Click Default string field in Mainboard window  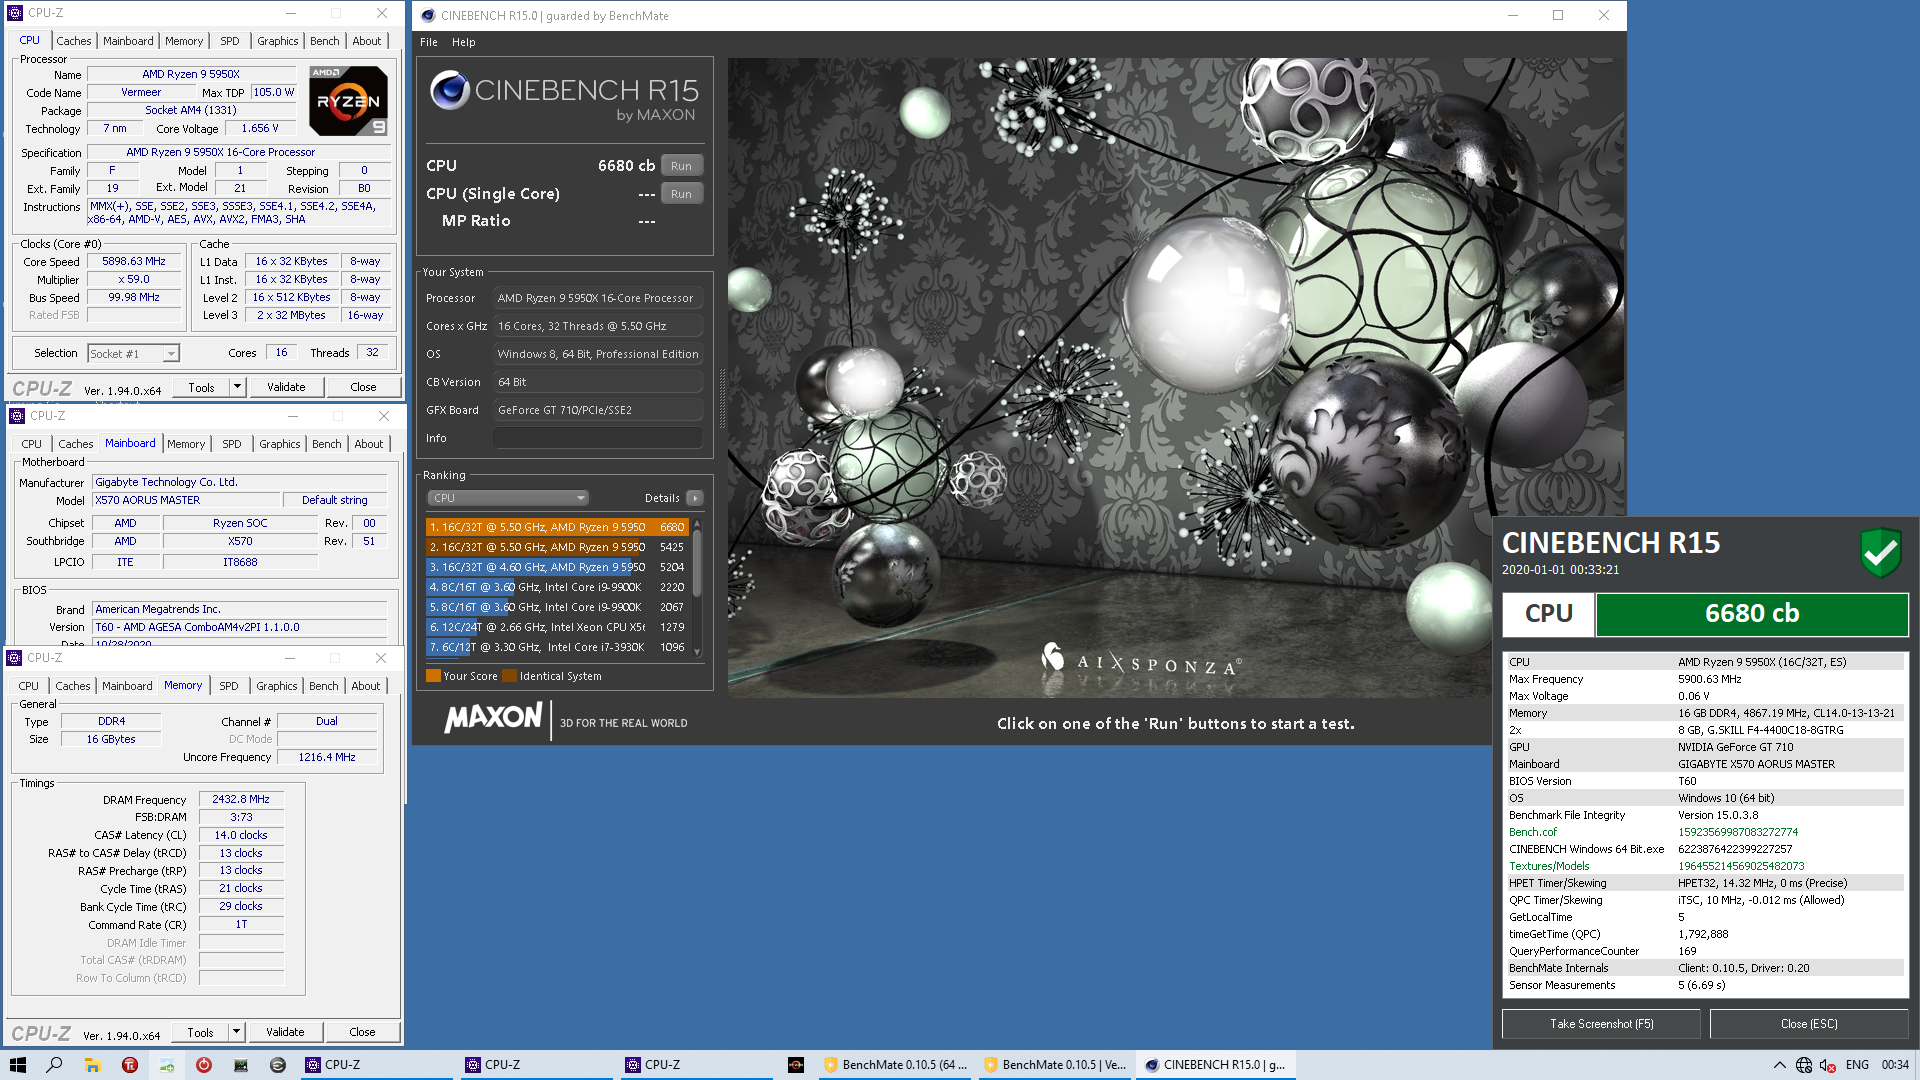point(335,500)
